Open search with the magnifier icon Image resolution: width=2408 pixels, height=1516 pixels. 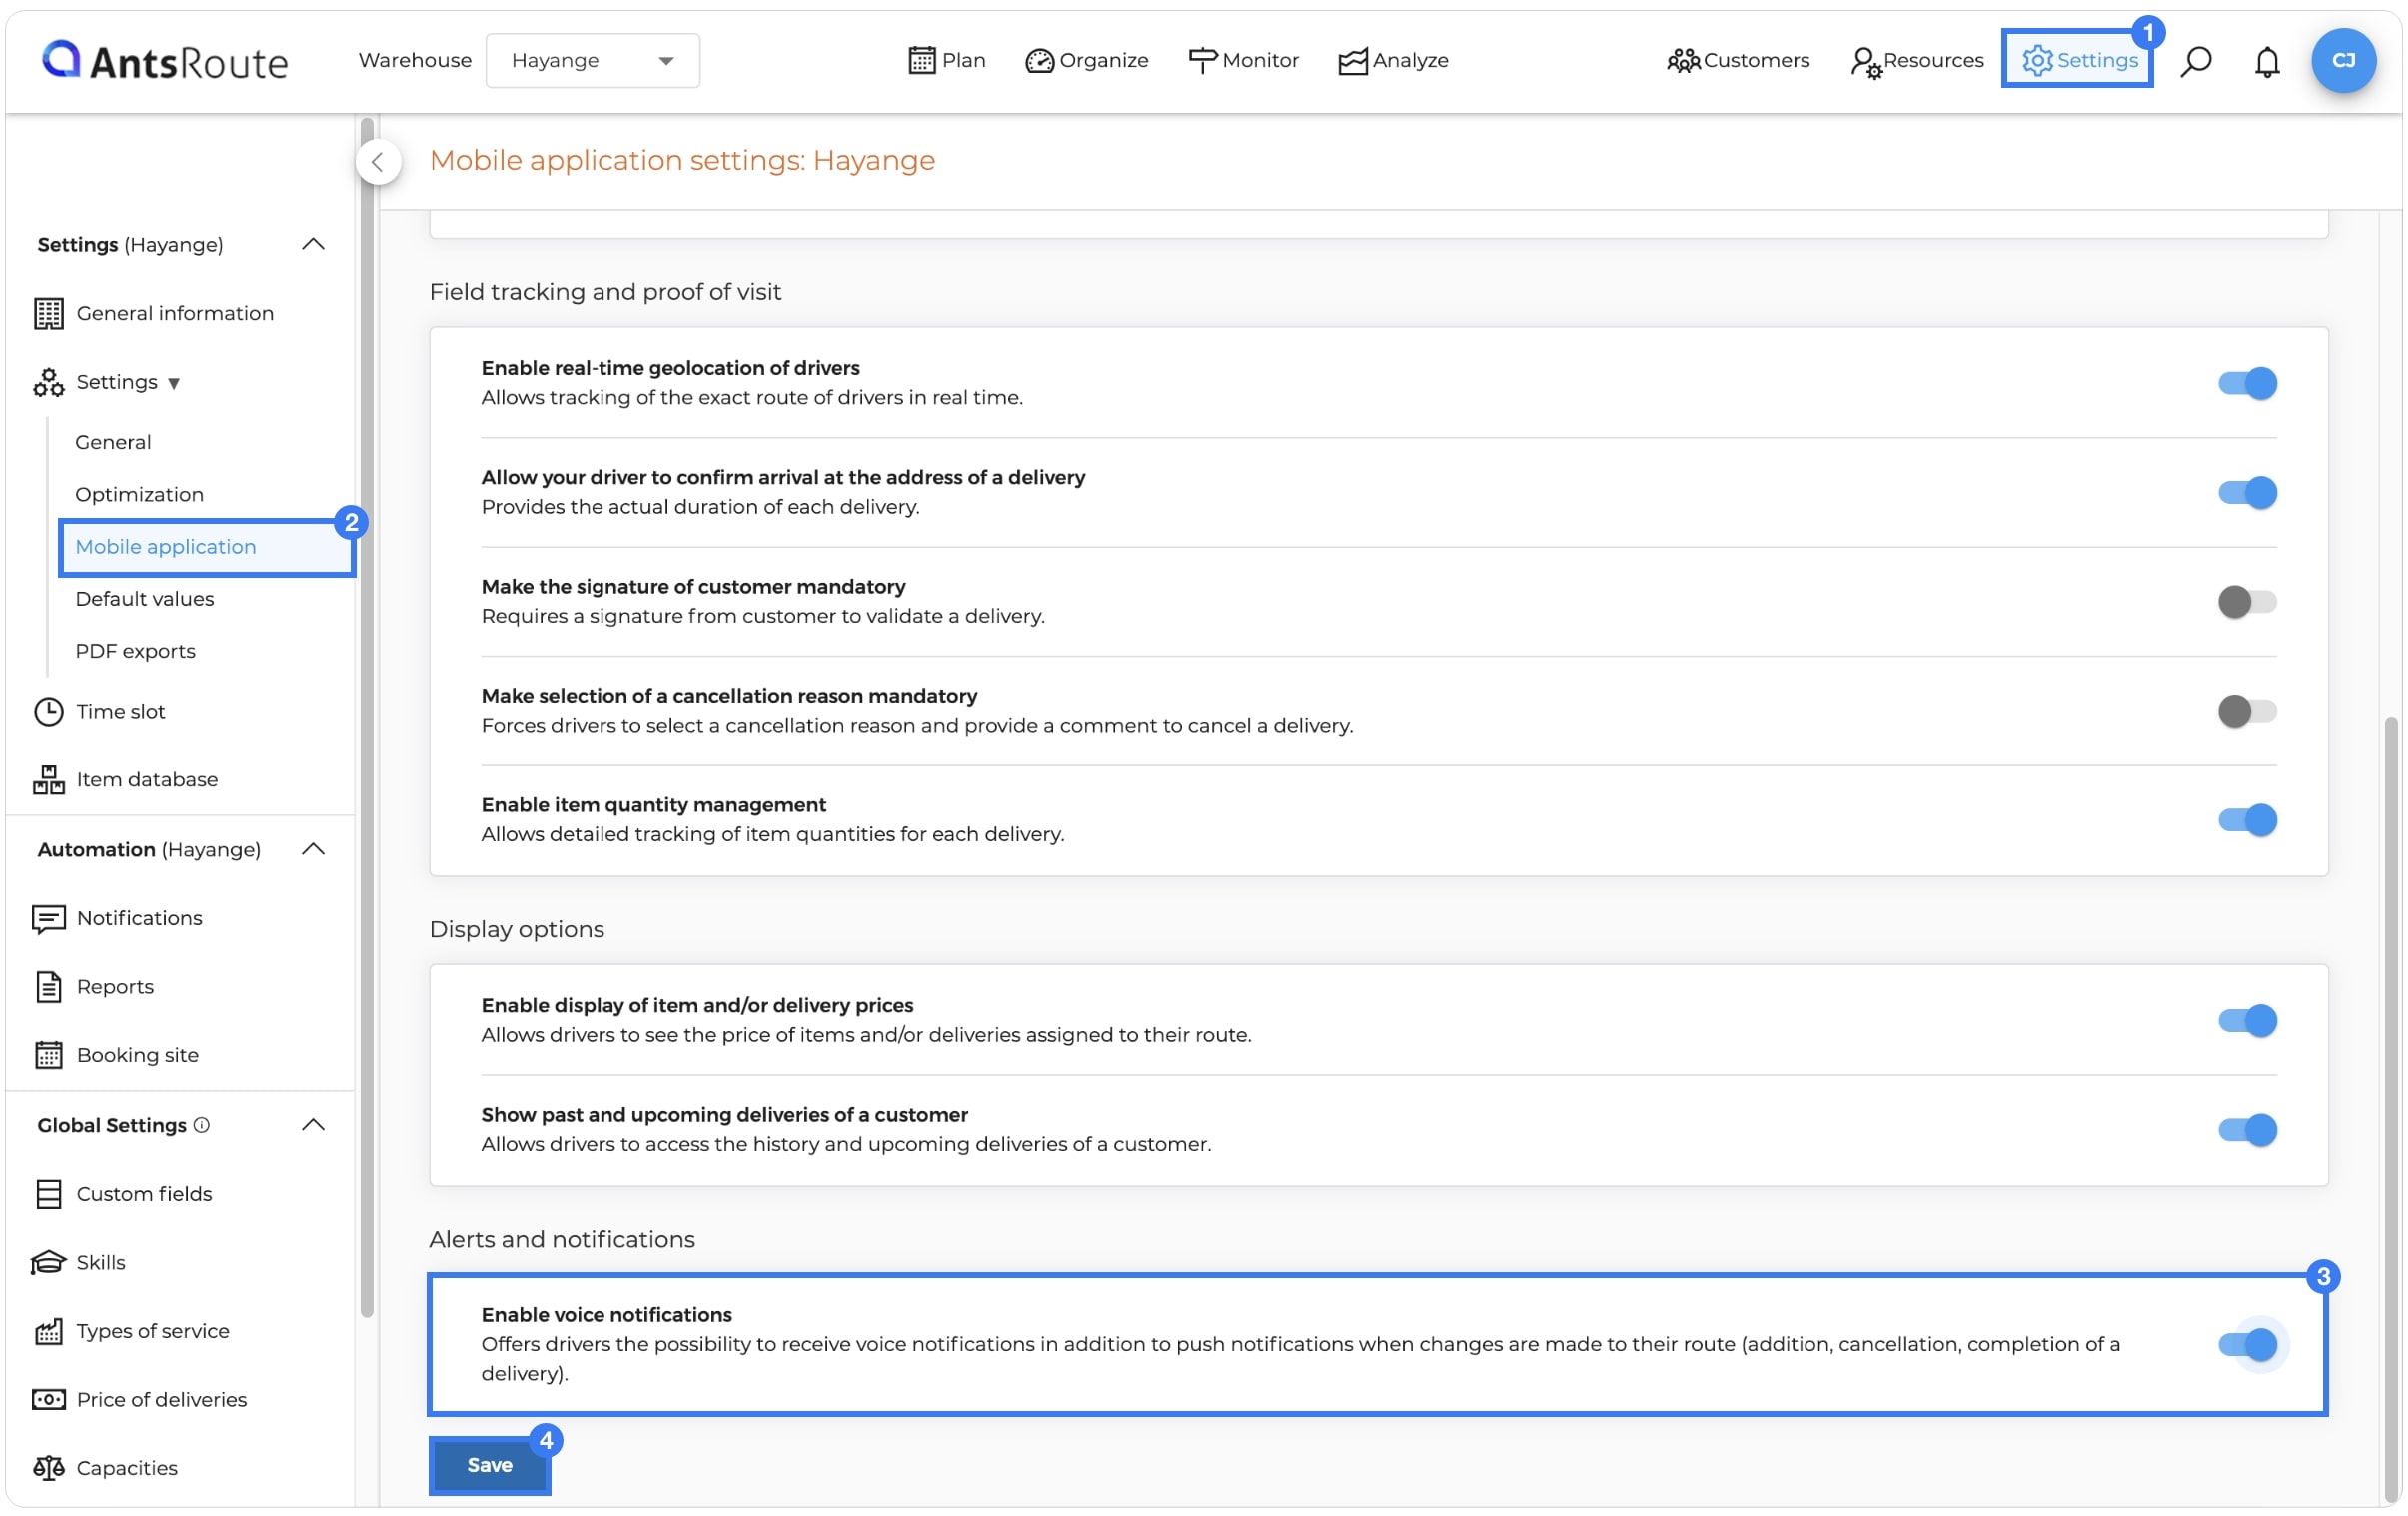pos(2195,61)
